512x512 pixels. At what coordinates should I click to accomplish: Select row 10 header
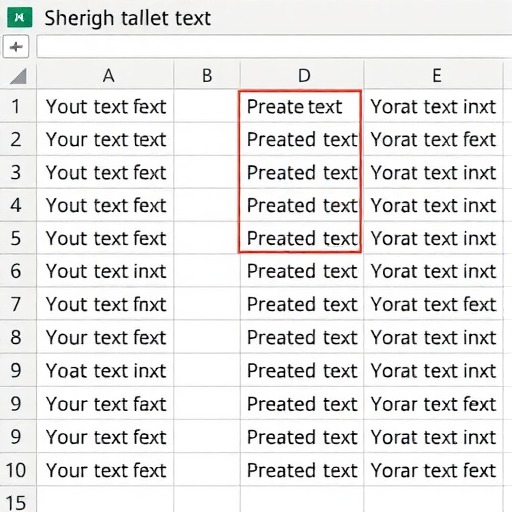pyautogui.click(x=18, y=470)
